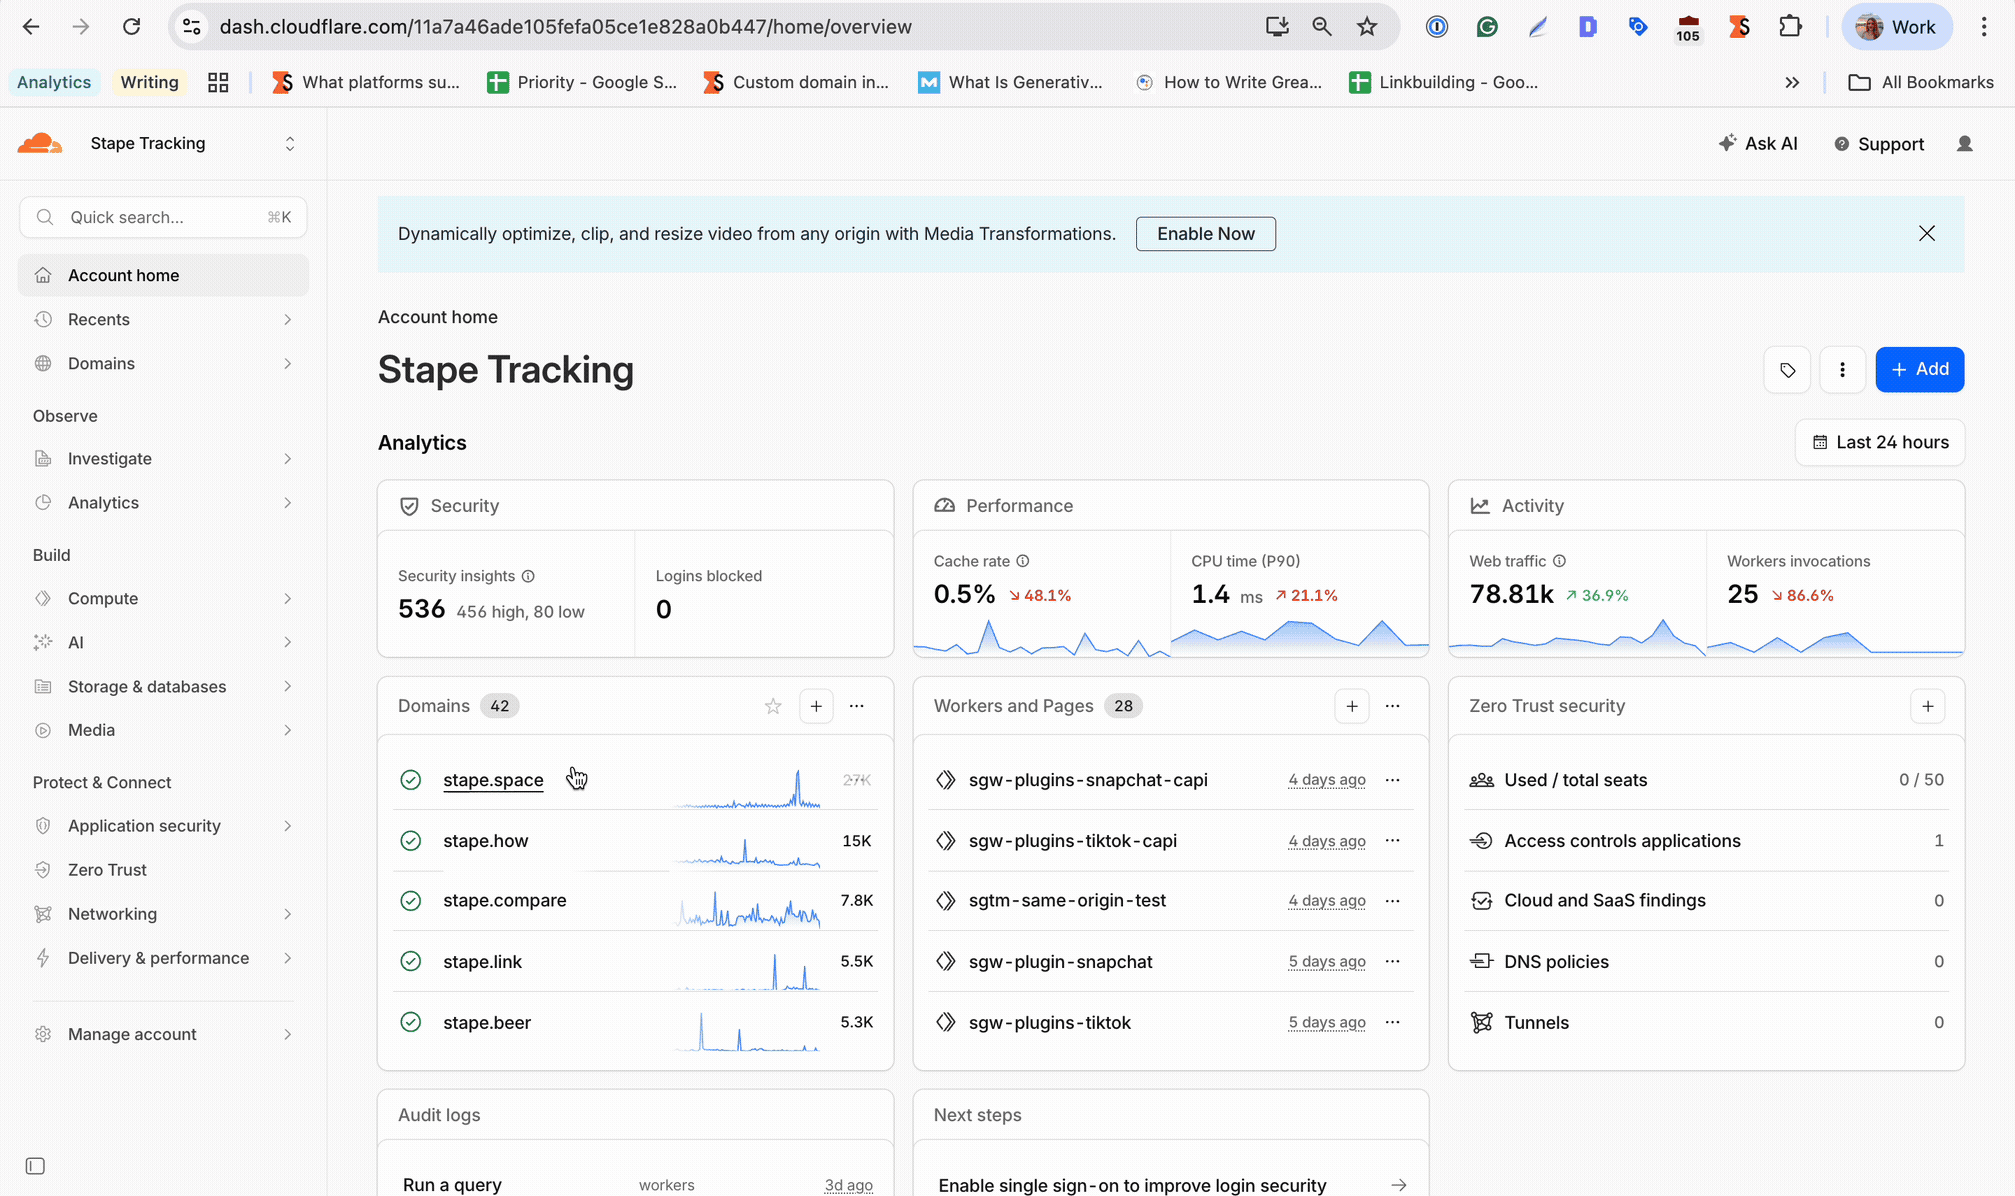Screen dimensions: 2015x1196
Task: Dismiss the Media Transformations banner
Action: [1927, 233]
